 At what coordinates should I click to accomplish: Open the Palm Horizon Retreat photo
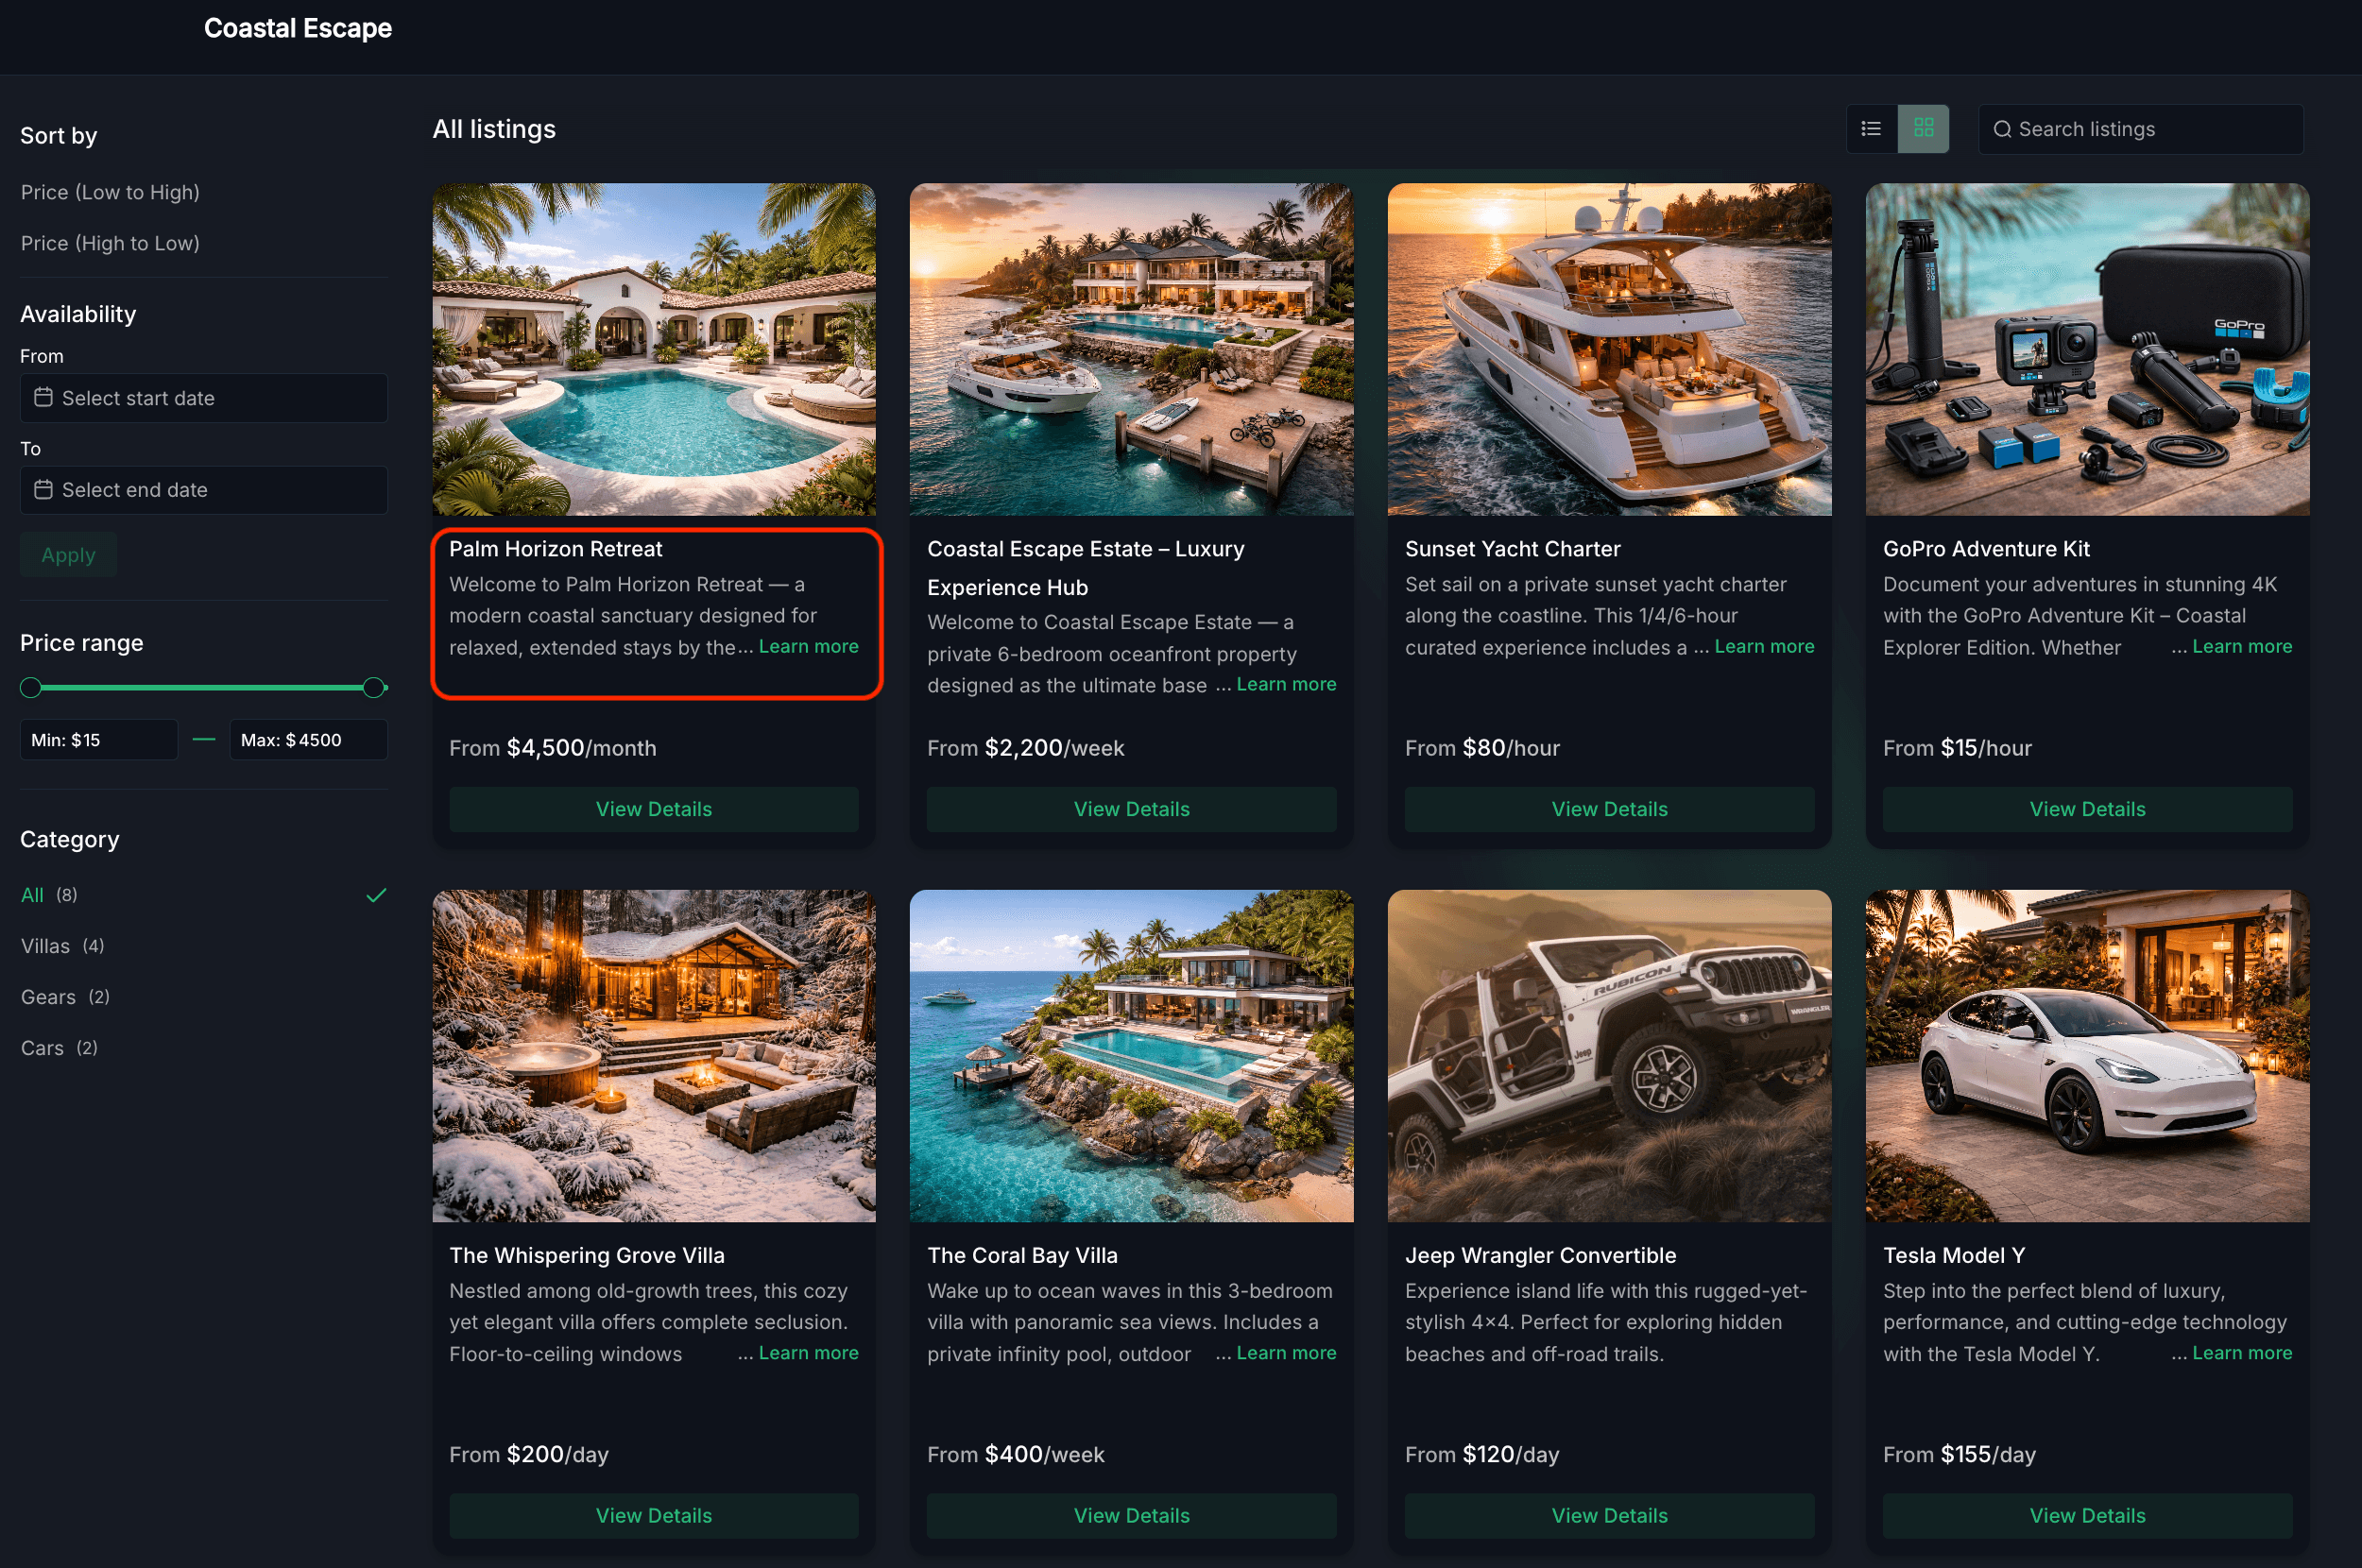654,349
